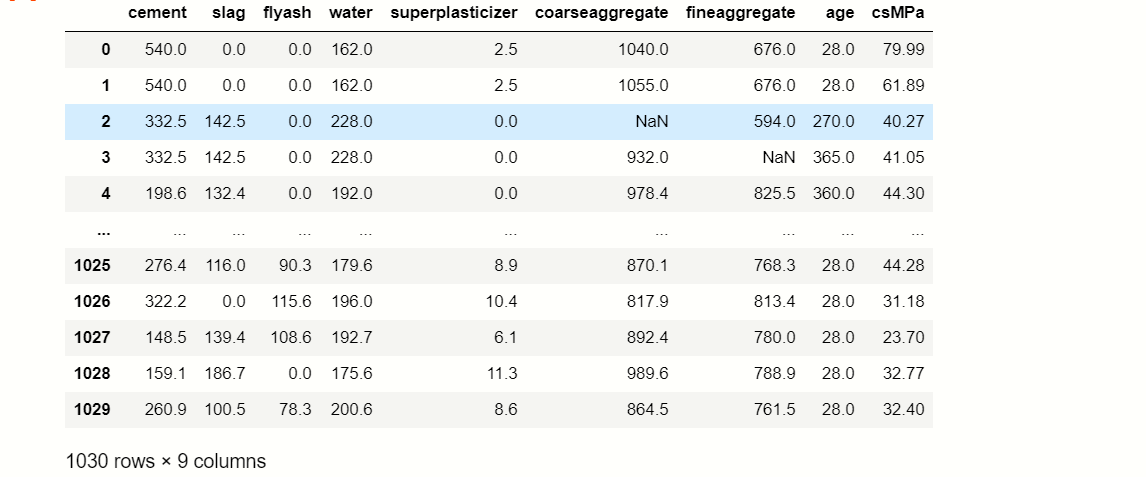The height and width of the screenshot is (477, 1146).
Task: Click the cement column header
Action: click(157, 13)
